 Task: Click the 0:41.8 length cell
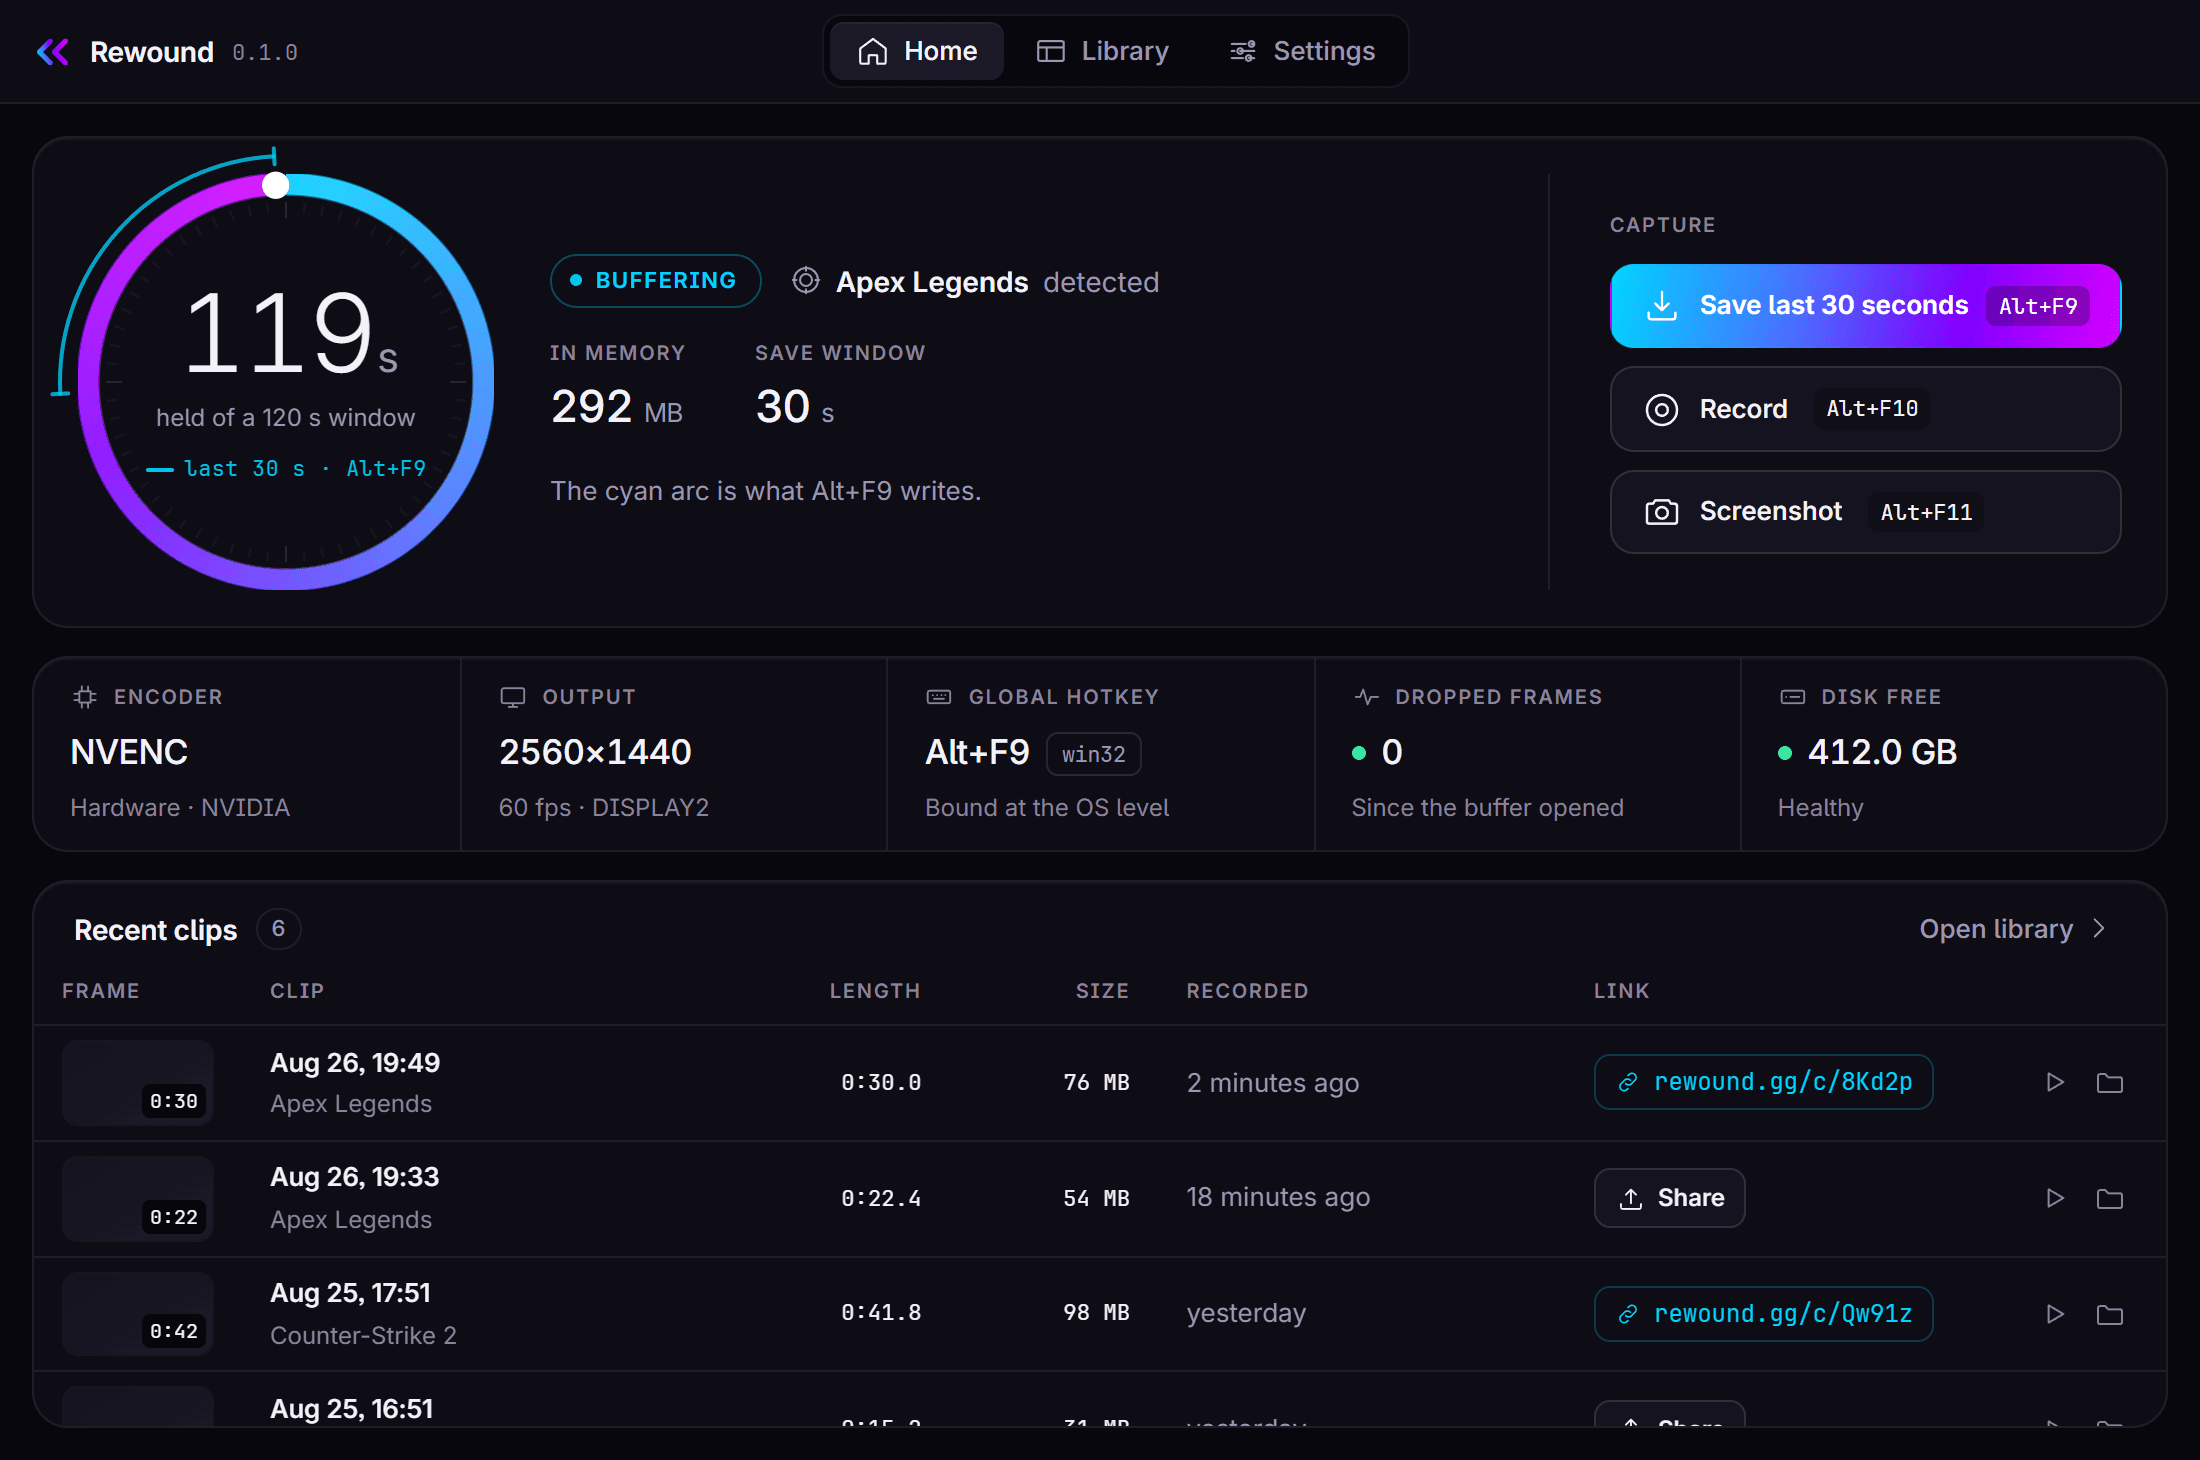coord(881,1313)
